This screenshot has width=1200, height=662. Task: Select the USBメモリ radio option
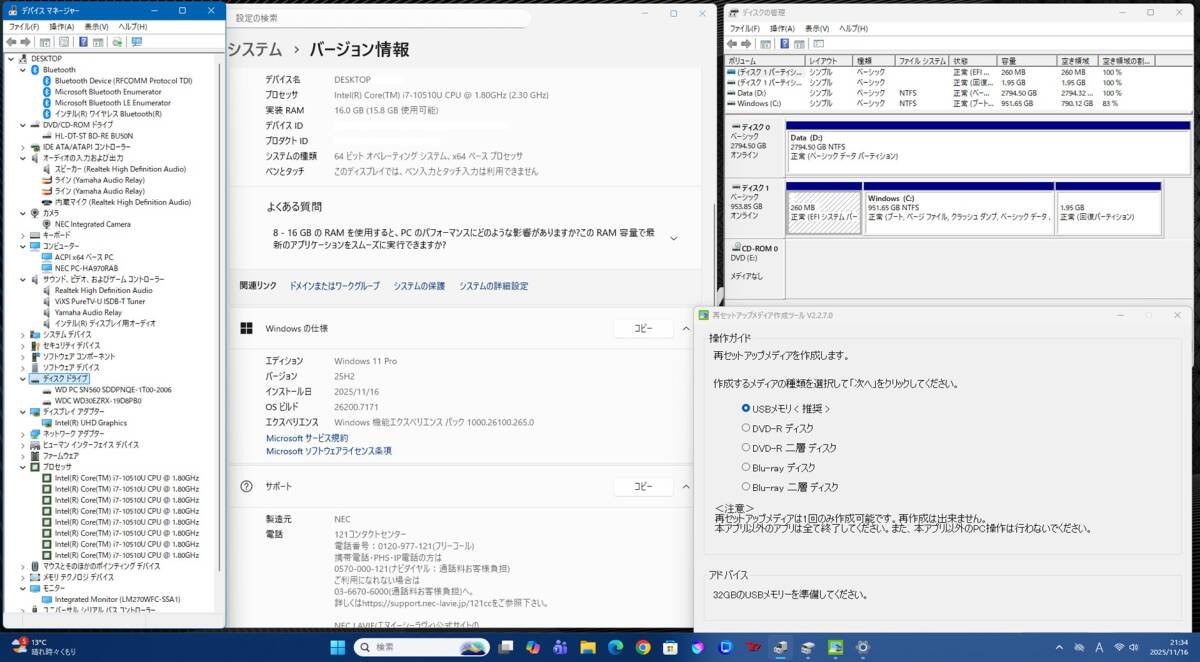coord(746,408)
